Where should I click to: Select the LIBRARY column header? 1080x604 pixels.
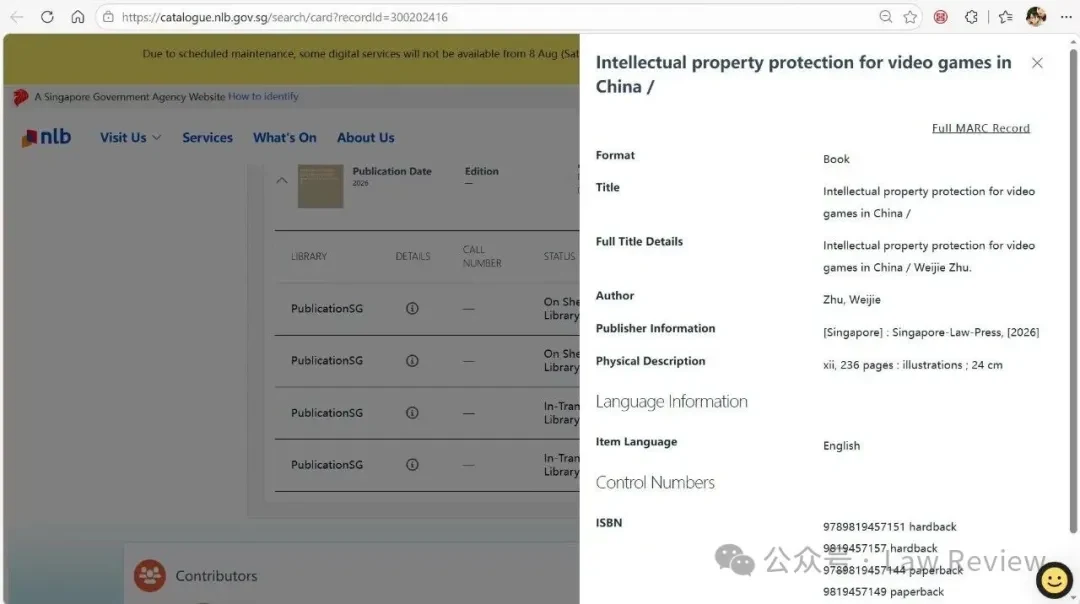click(x=309, y=256)
